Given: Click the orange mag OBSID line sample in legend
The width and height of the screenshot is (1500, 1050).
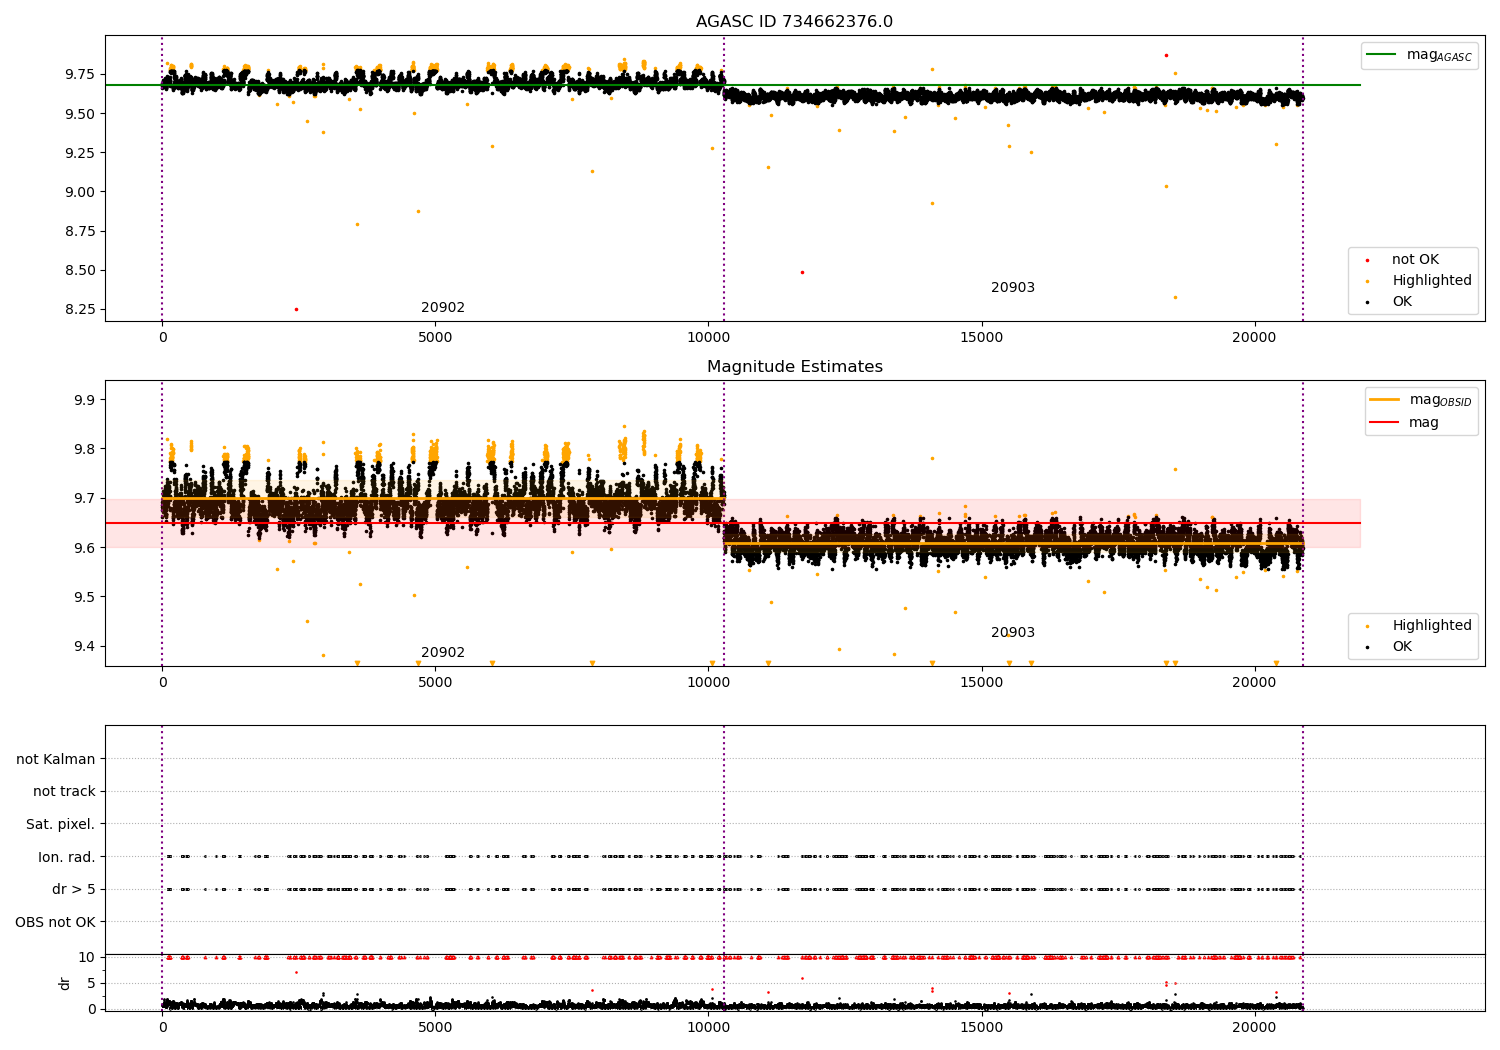Looking at the screenshot, I should 1384,400.
